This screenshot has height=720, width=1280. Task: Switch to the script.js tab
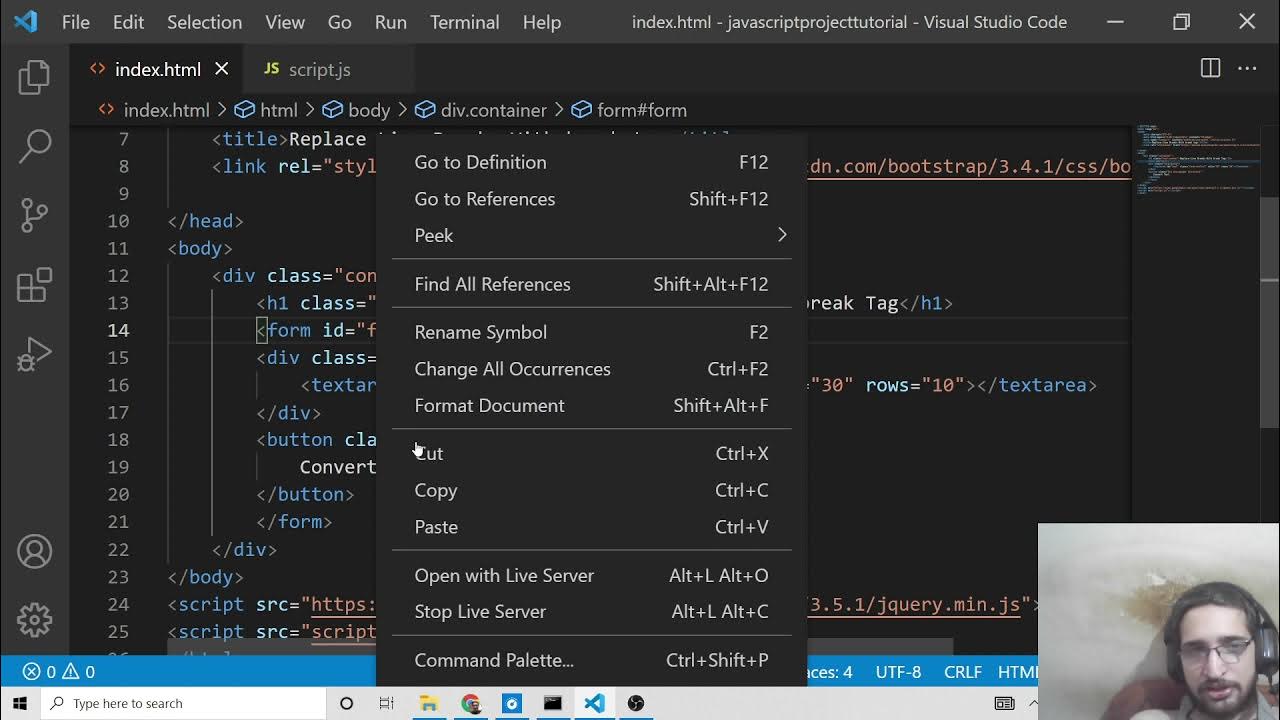(x=318, y=69)
